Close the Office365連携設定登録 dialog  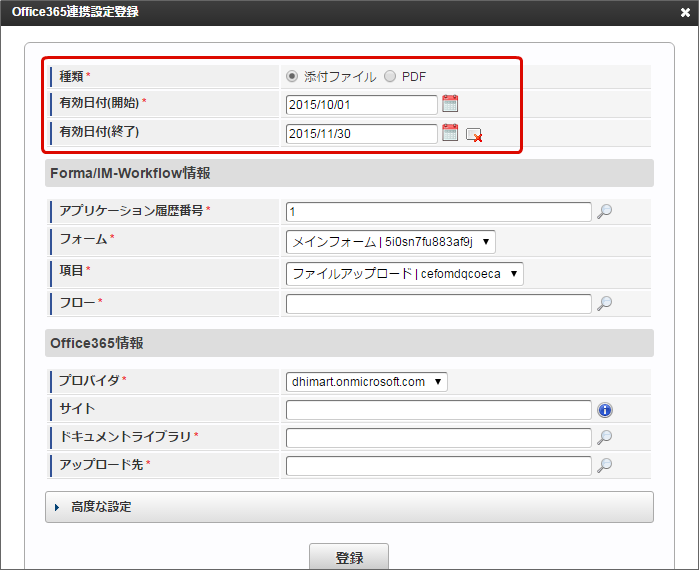pos(685,12)
